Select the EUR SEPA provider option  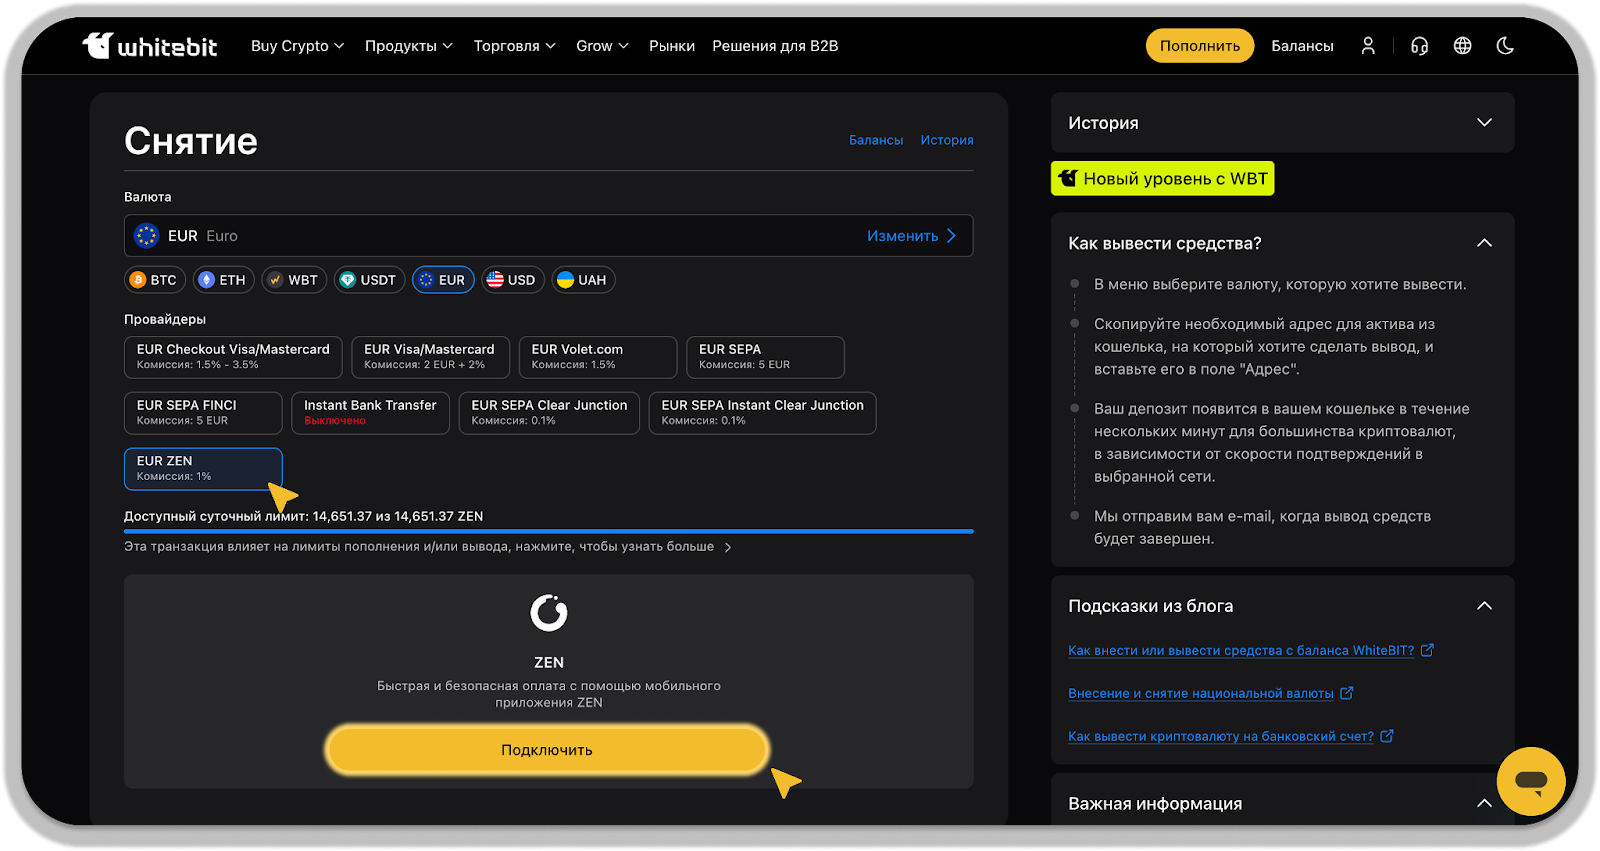point(765,357)
